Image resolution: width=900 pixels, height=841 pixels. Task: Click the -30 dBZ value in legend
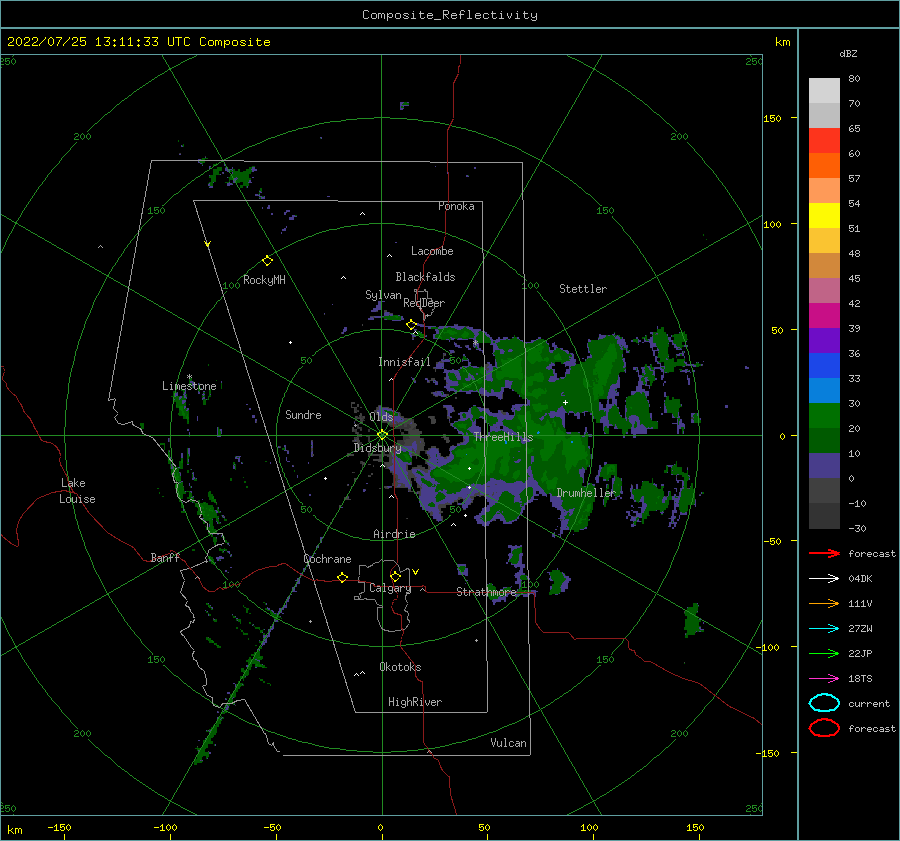857,528
